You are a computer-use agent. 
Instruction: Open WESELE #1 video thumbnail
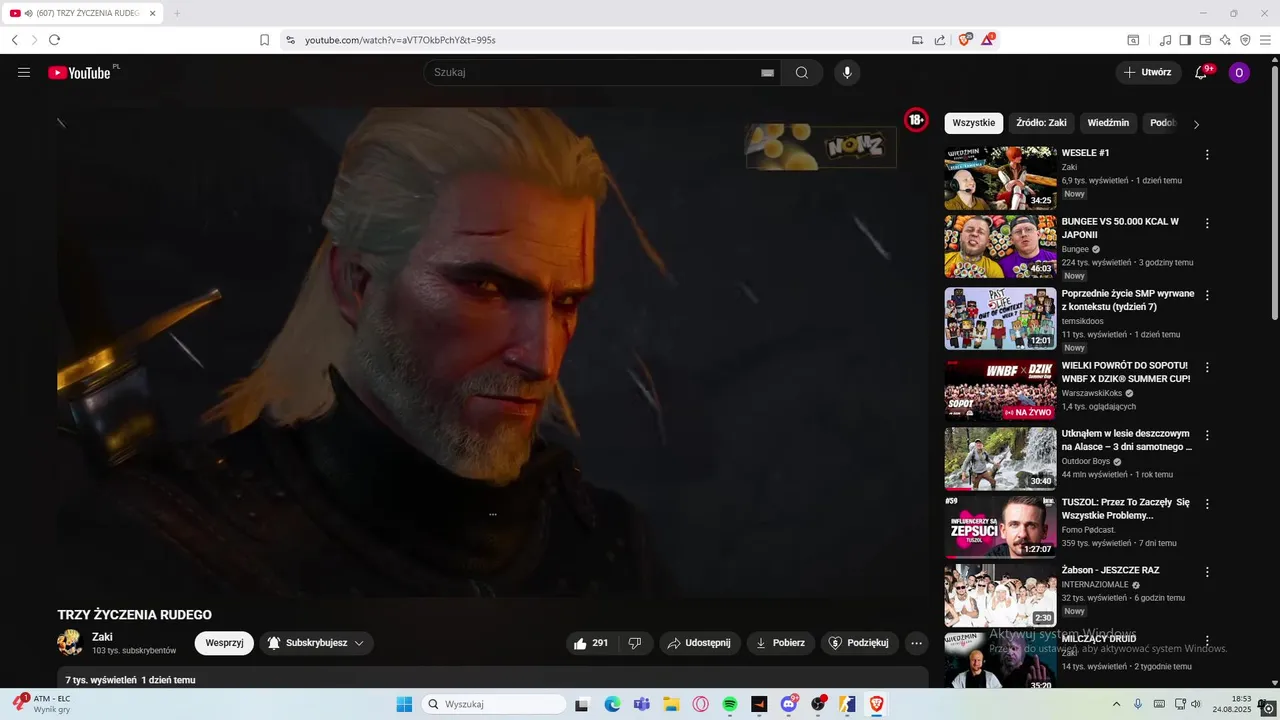pyautogui.click(x=1000, y=178)
